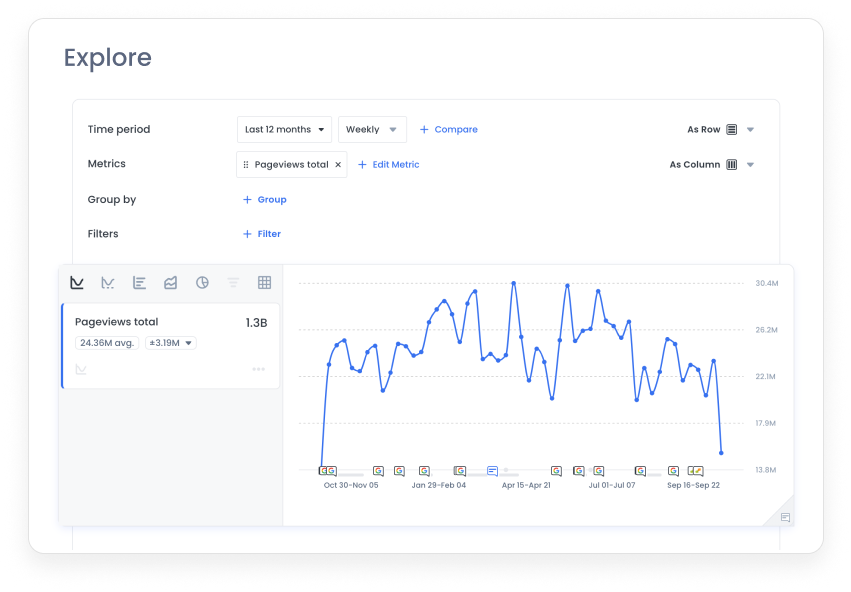
Task: Open the Weekly interval dropdown
Action: point(371,129)
